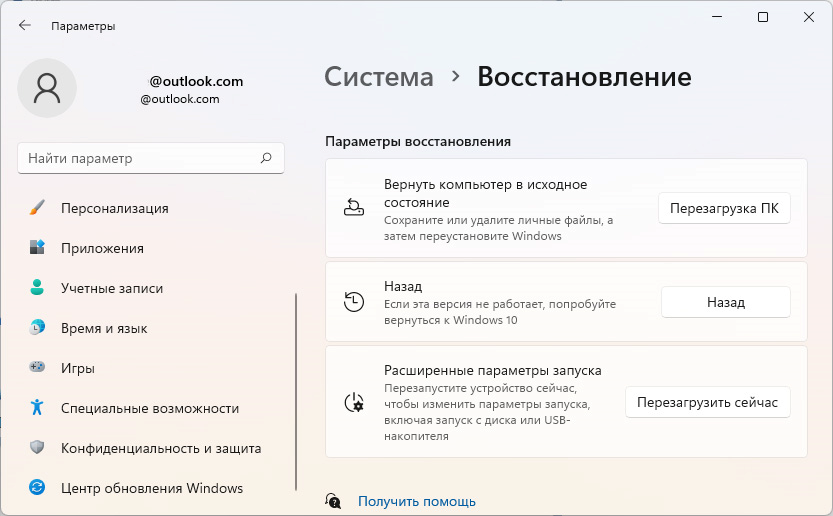
Task: Open the Получить помощь link
Action: tap(416, 501)
